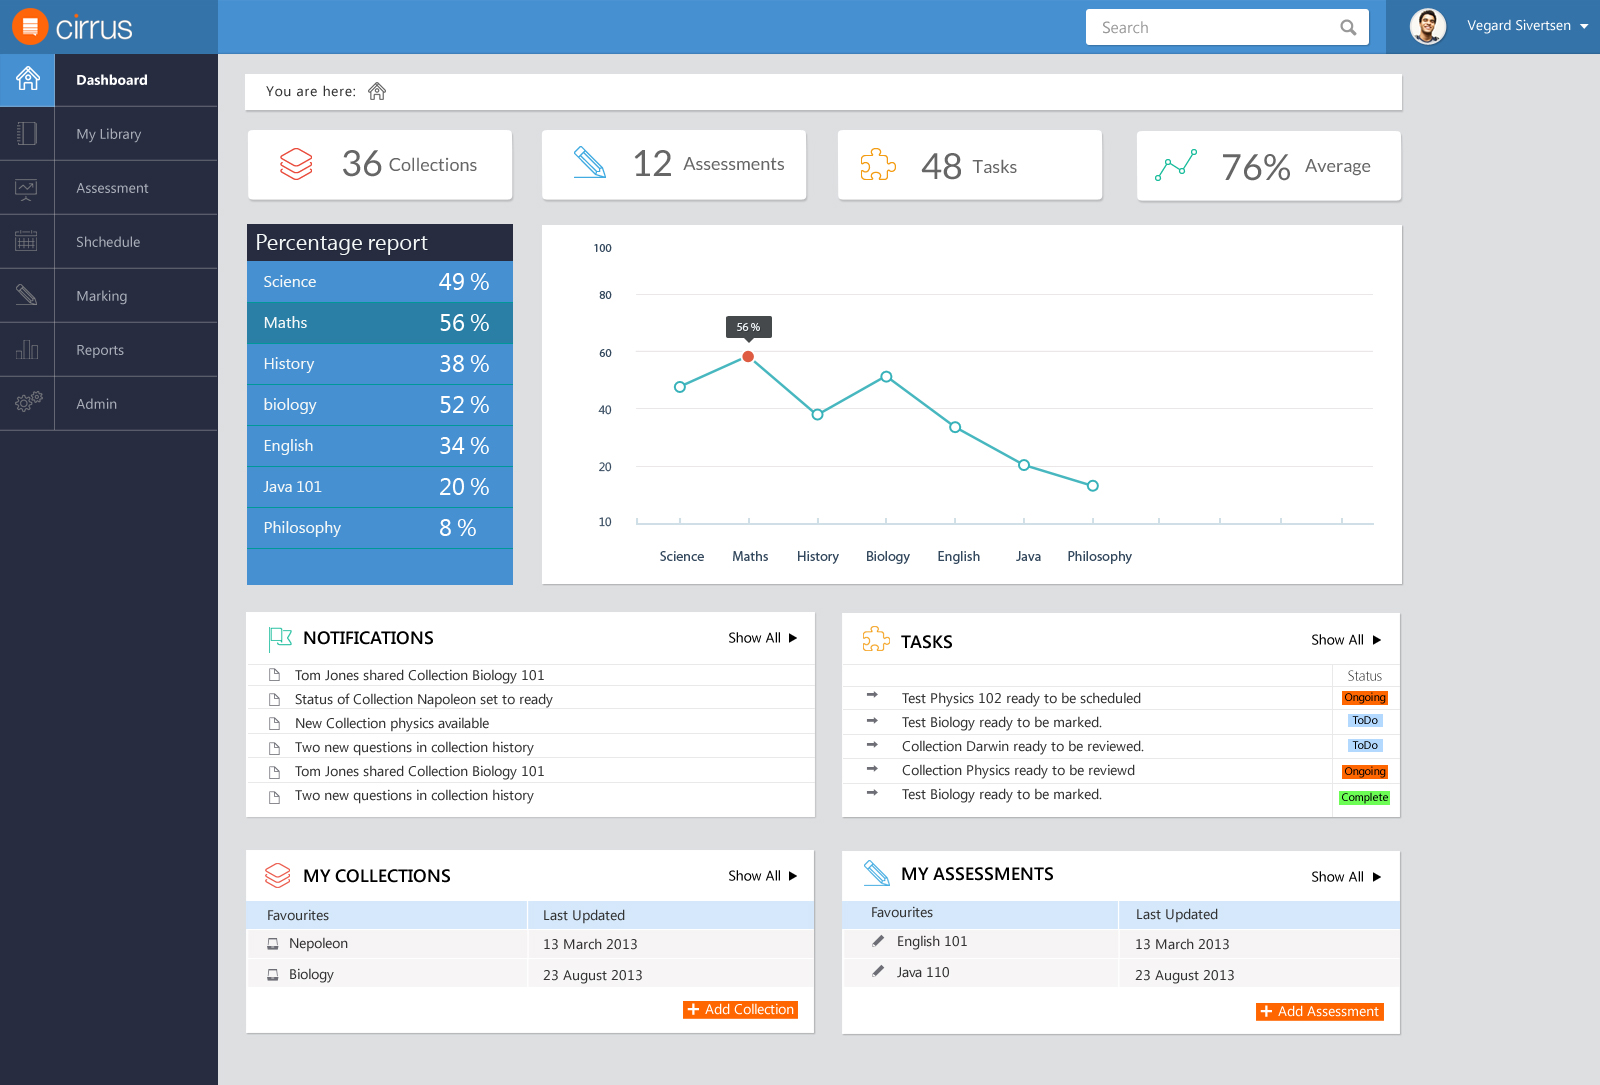Select the Maths row in Percentage report

click(380, 323)
